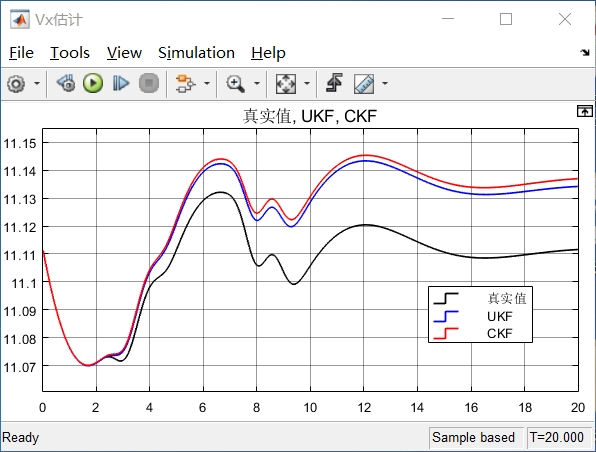Click the dock scope arrow at menu bar right
This screenshot has height=452, width=596.
click(x=585, y=52)
